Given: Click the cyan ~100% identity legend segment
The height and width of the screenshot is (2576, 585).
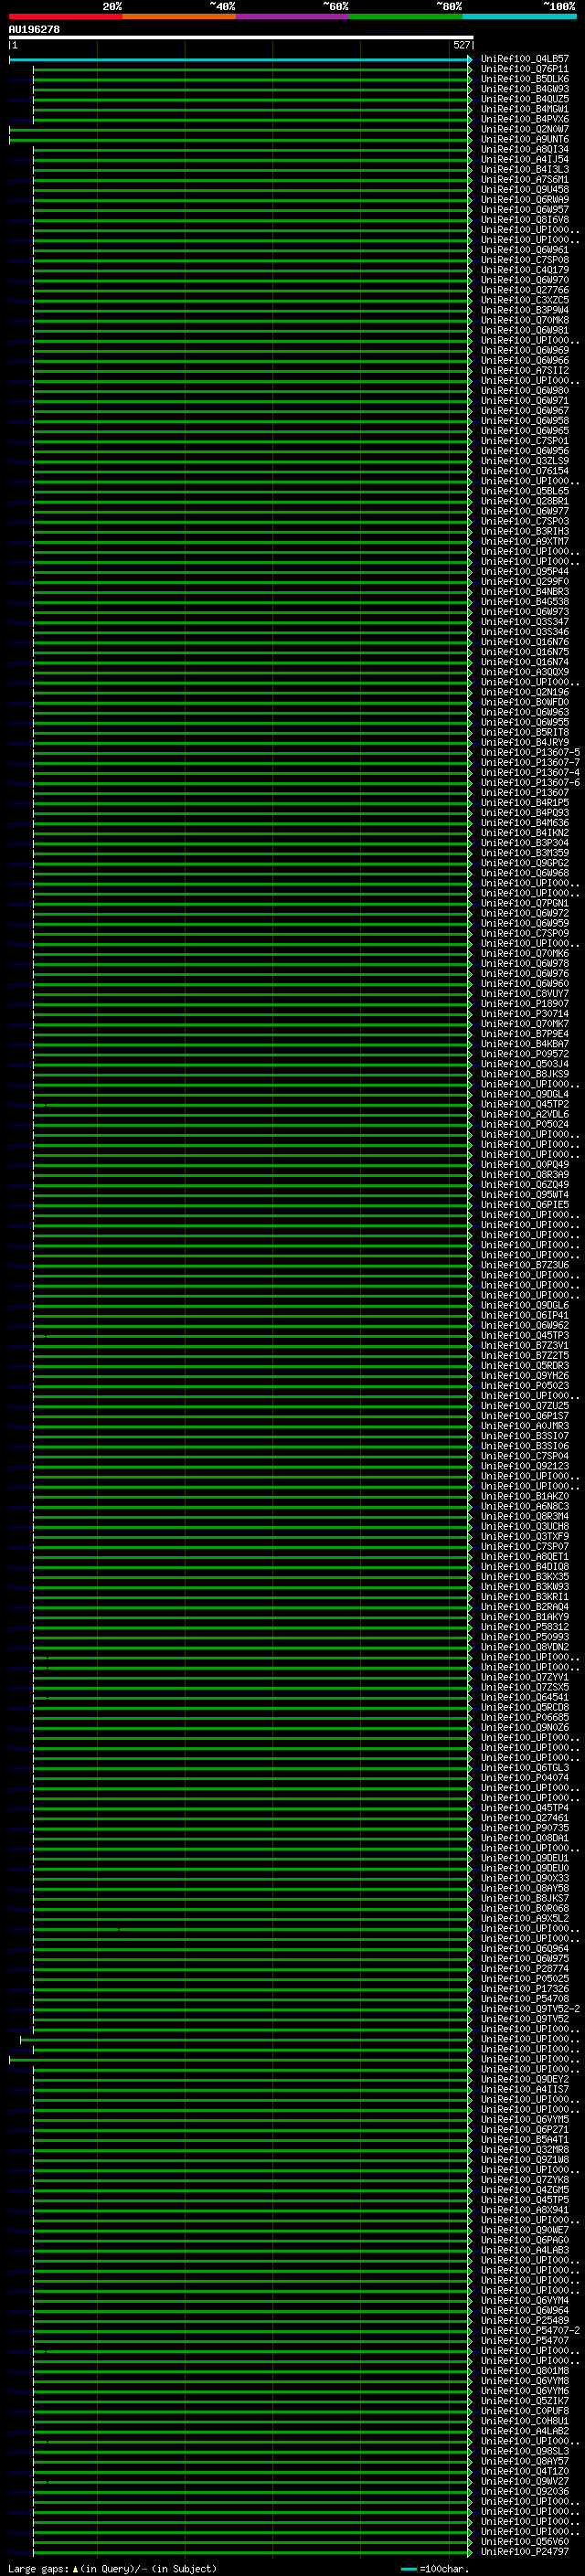Looking at the screenshot, I should 520,16.
